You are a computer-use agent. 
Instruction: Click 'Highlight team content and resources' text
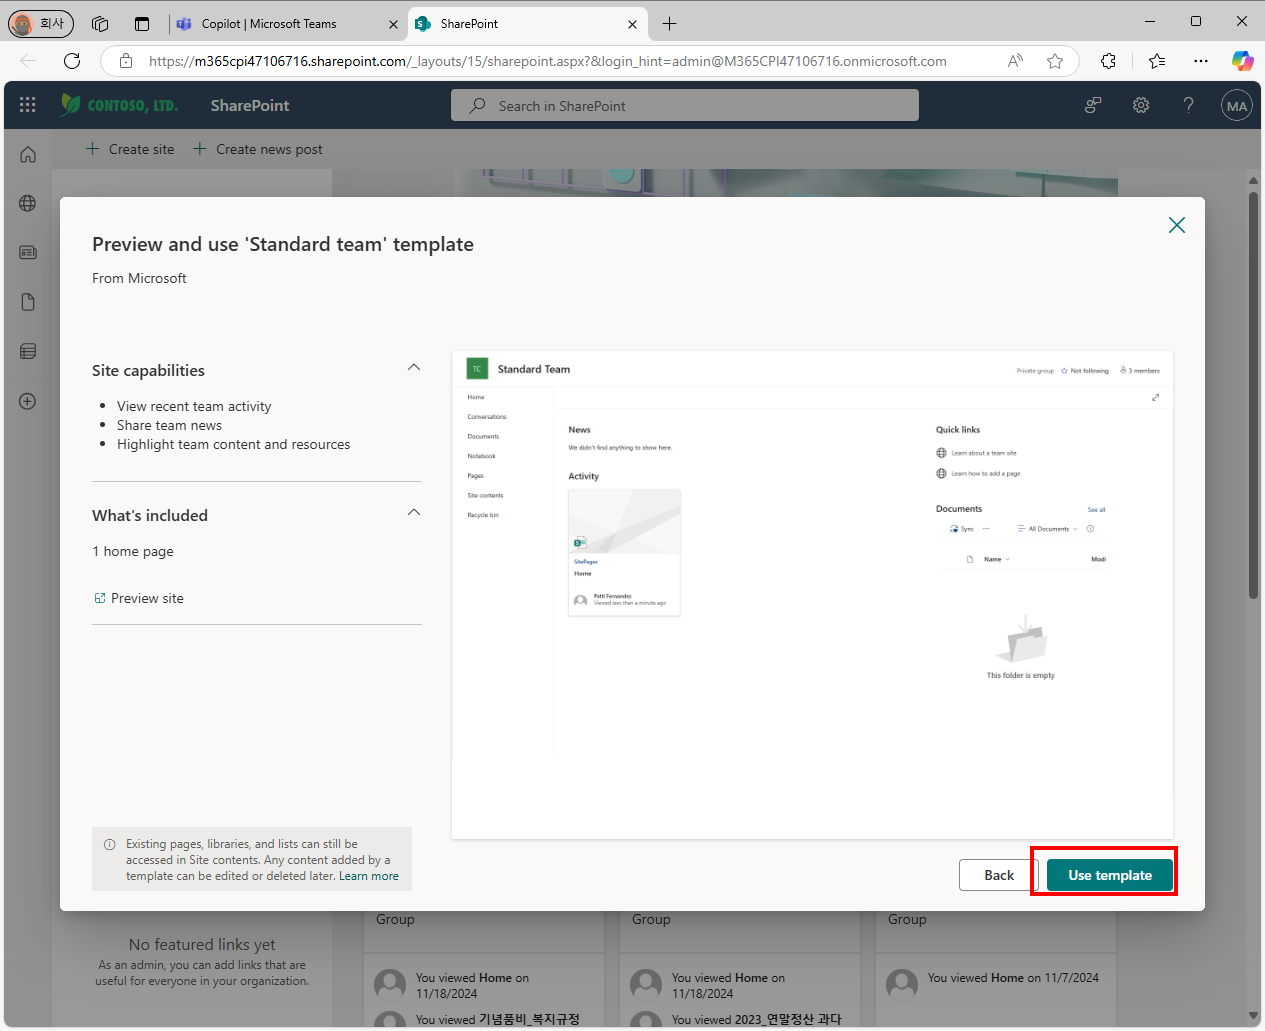(x=234, y=444)
